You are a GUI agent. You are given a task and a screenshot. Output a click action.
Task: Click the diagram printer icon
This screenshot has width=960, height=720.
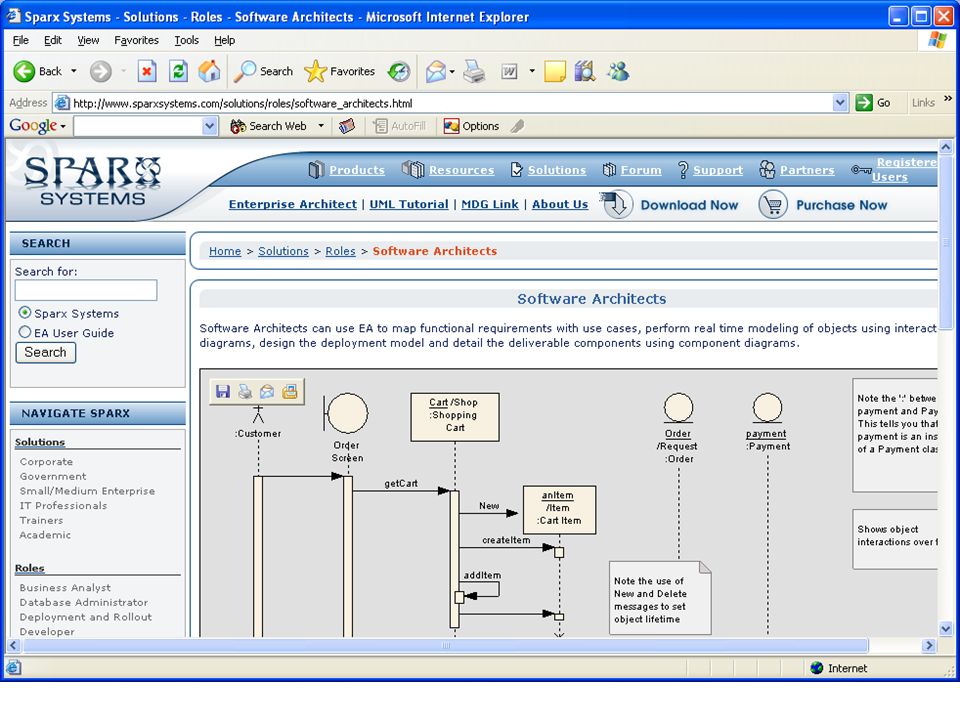[245, 392]
